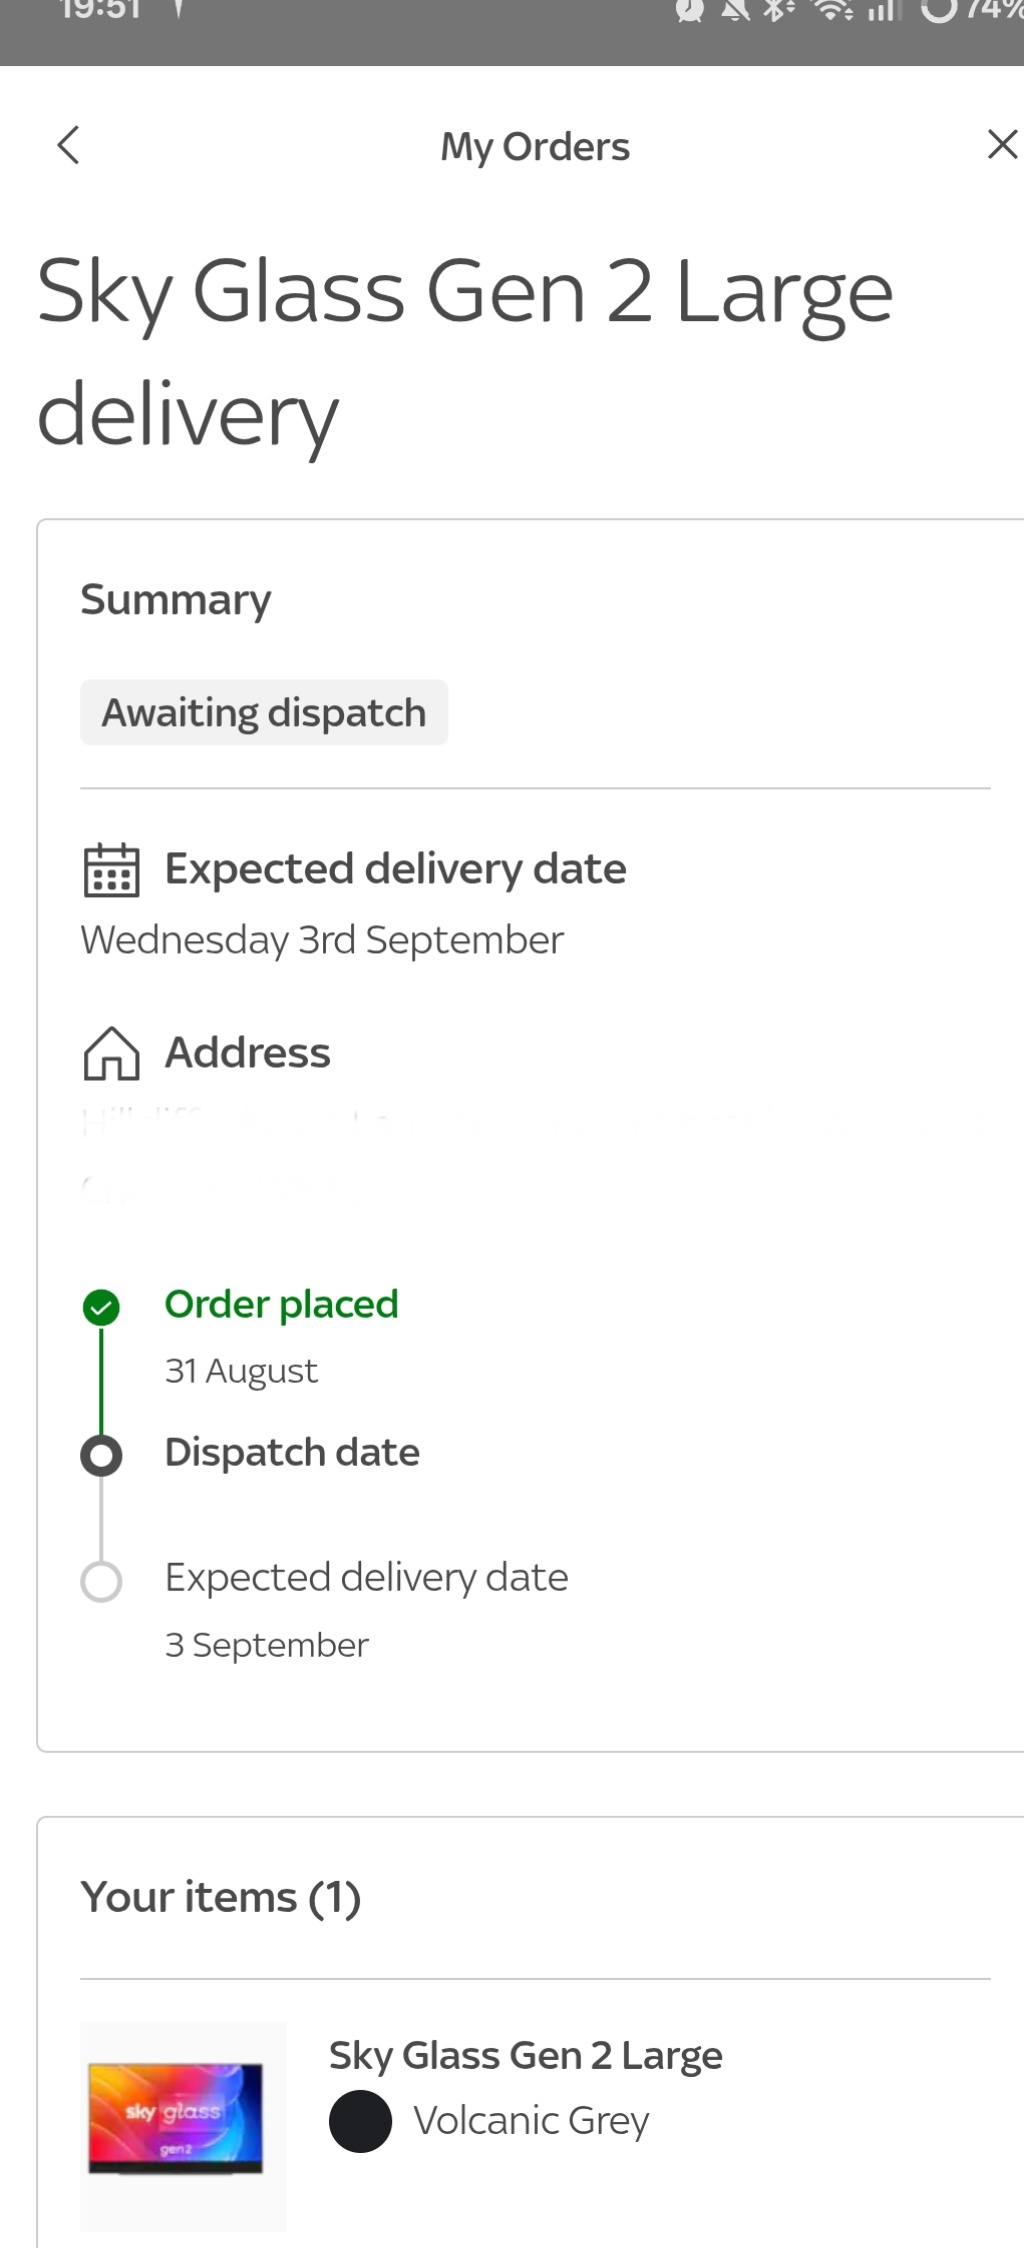Tap the empty Expected delivery timeline circle

coord(101,1581)
